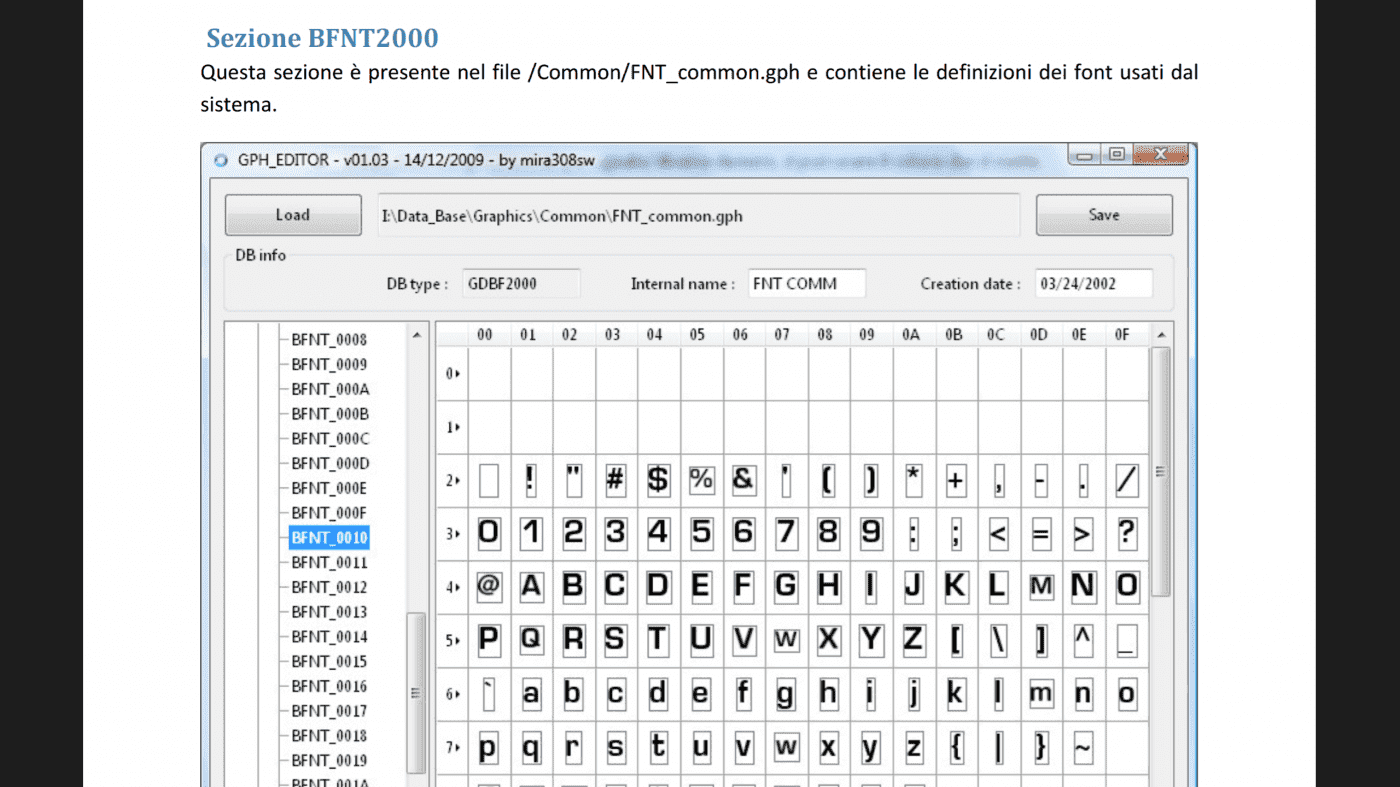Select BFNT_0010 in the font tree
The width and height of the screenshot is (1400, 787).
tap(329, 538)
